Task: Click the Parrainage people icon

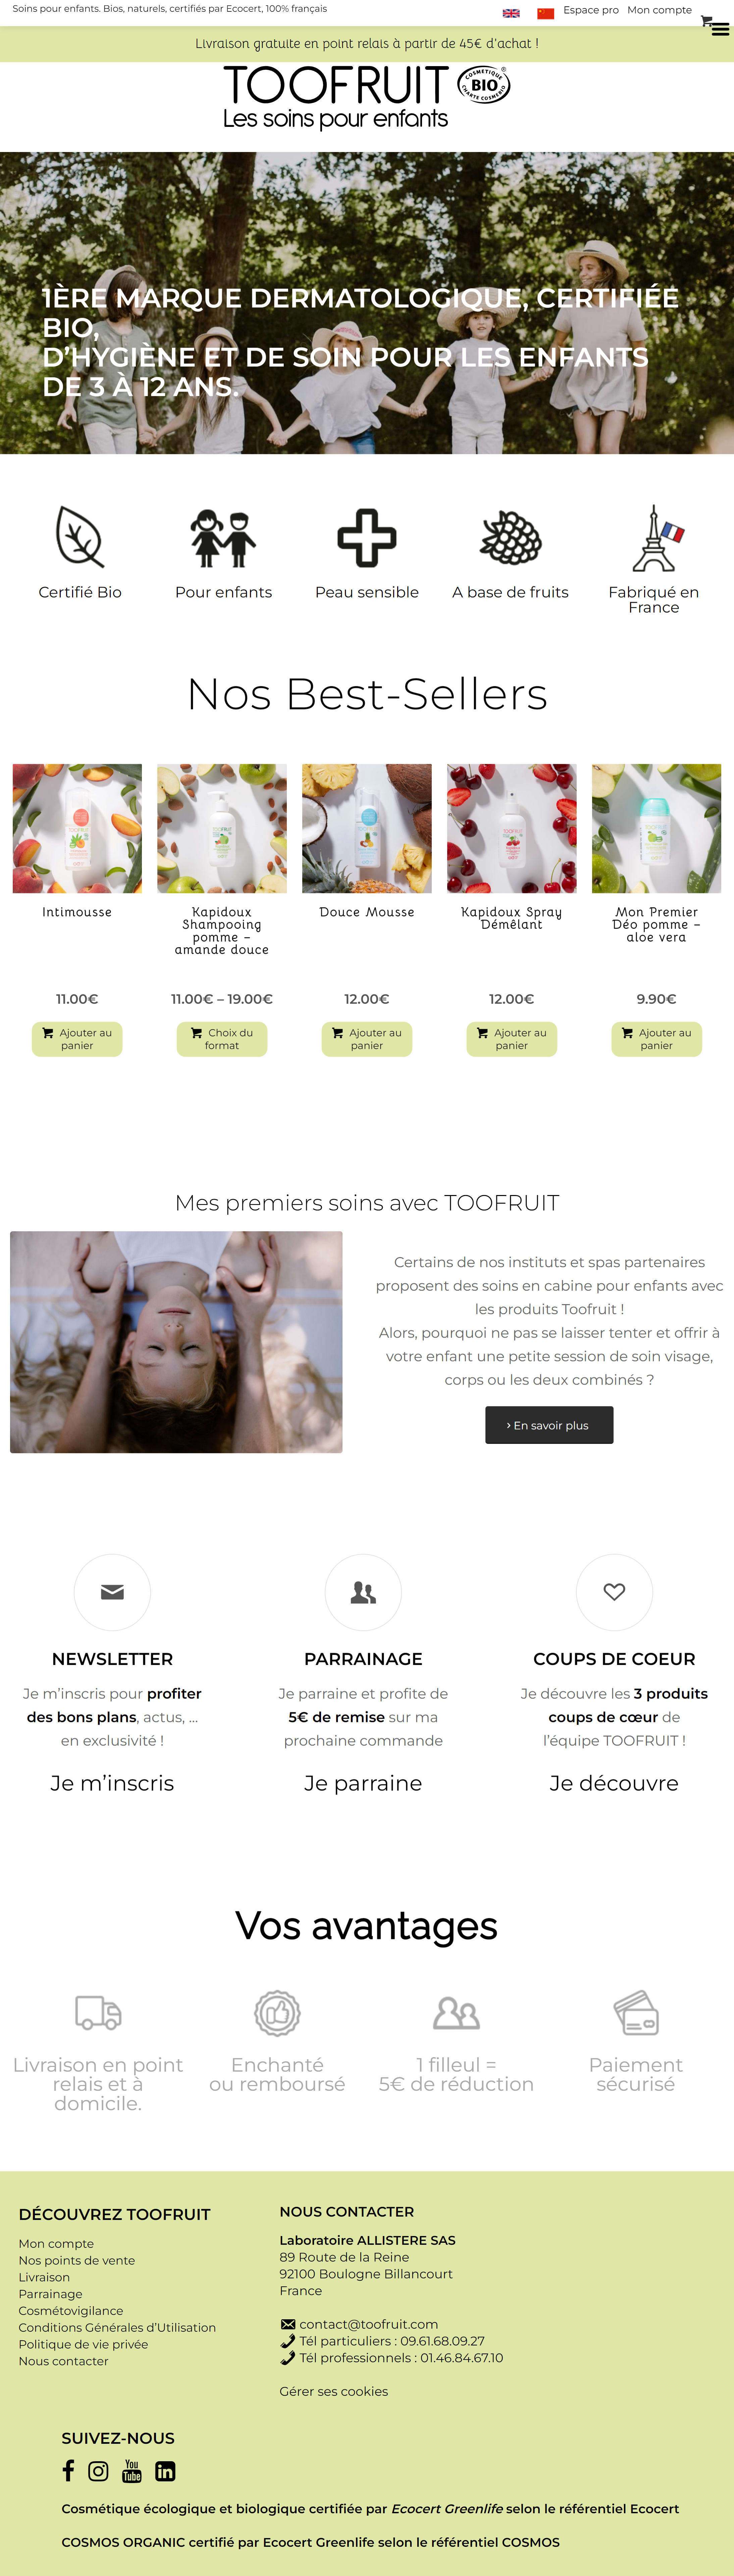Action: 363,1592
